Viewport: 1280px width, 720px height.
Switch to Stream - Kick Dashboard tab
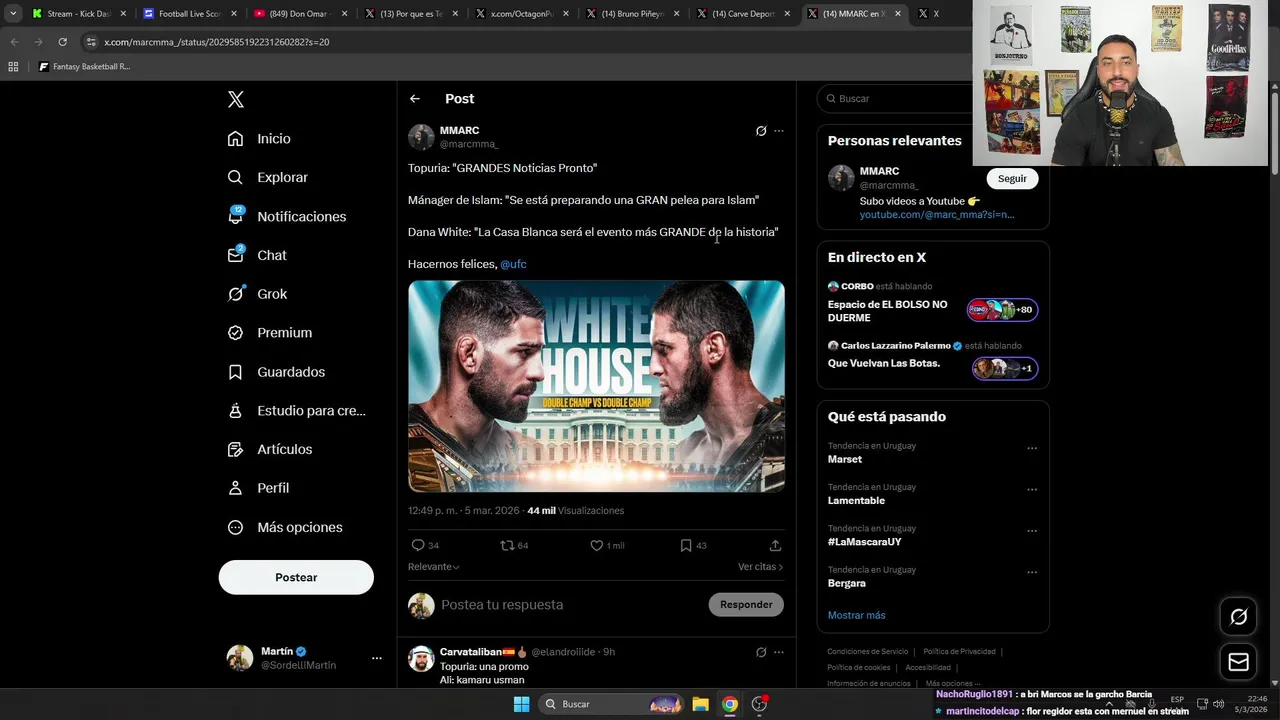[x=79, y=14]
